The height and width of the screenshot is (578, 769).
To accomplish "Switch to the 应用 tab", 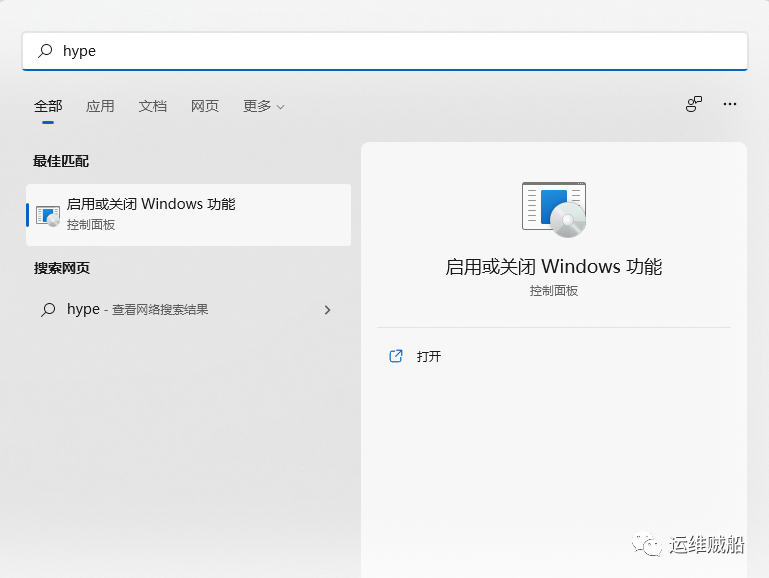I will 100,106.
